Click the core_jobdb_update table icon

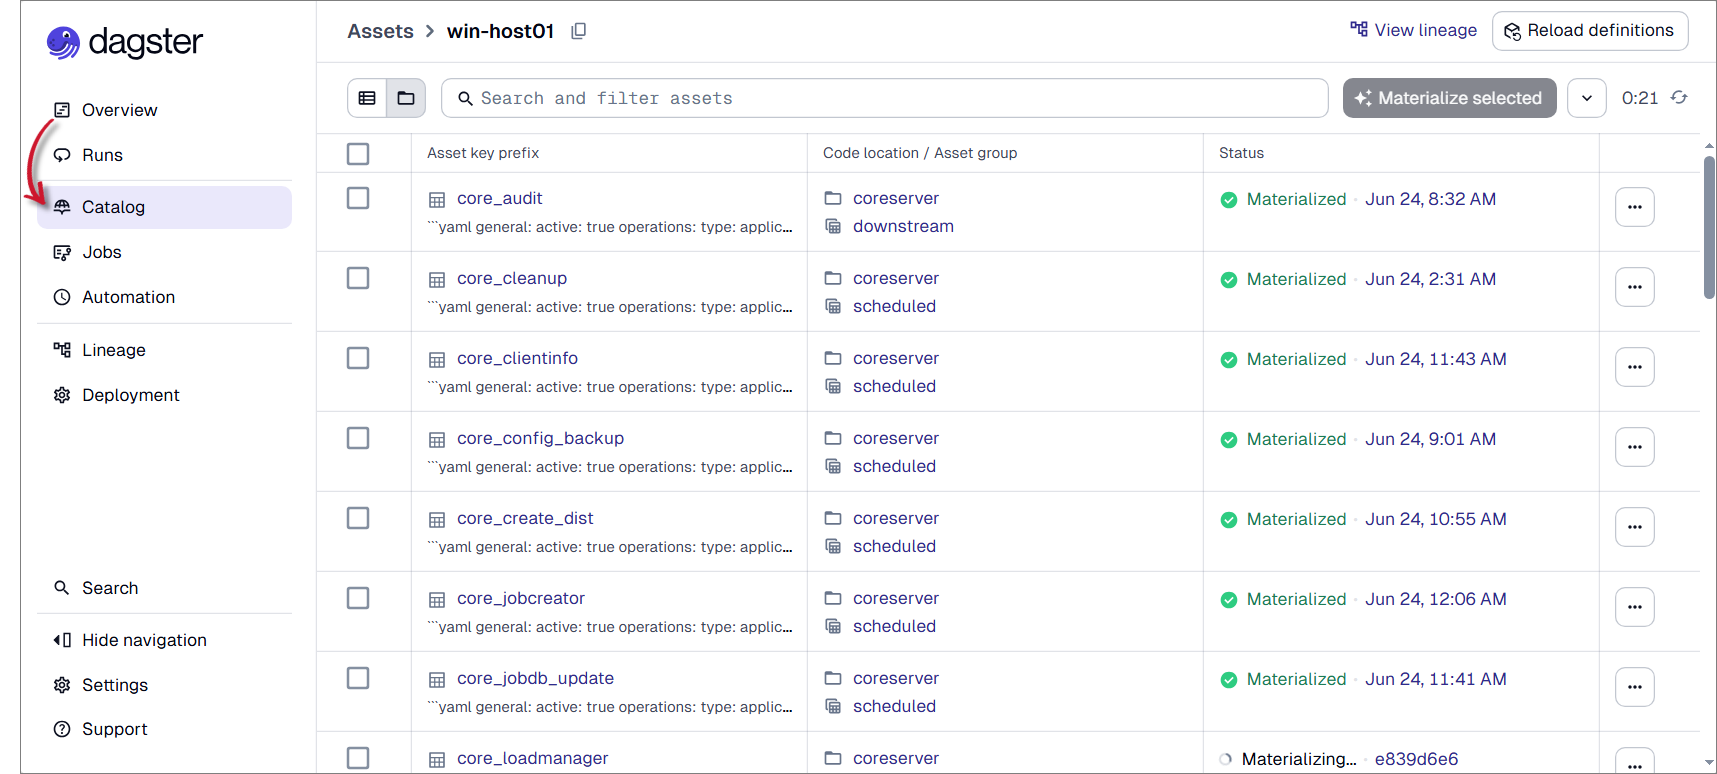pyautogui.click(x=437, y=679)
